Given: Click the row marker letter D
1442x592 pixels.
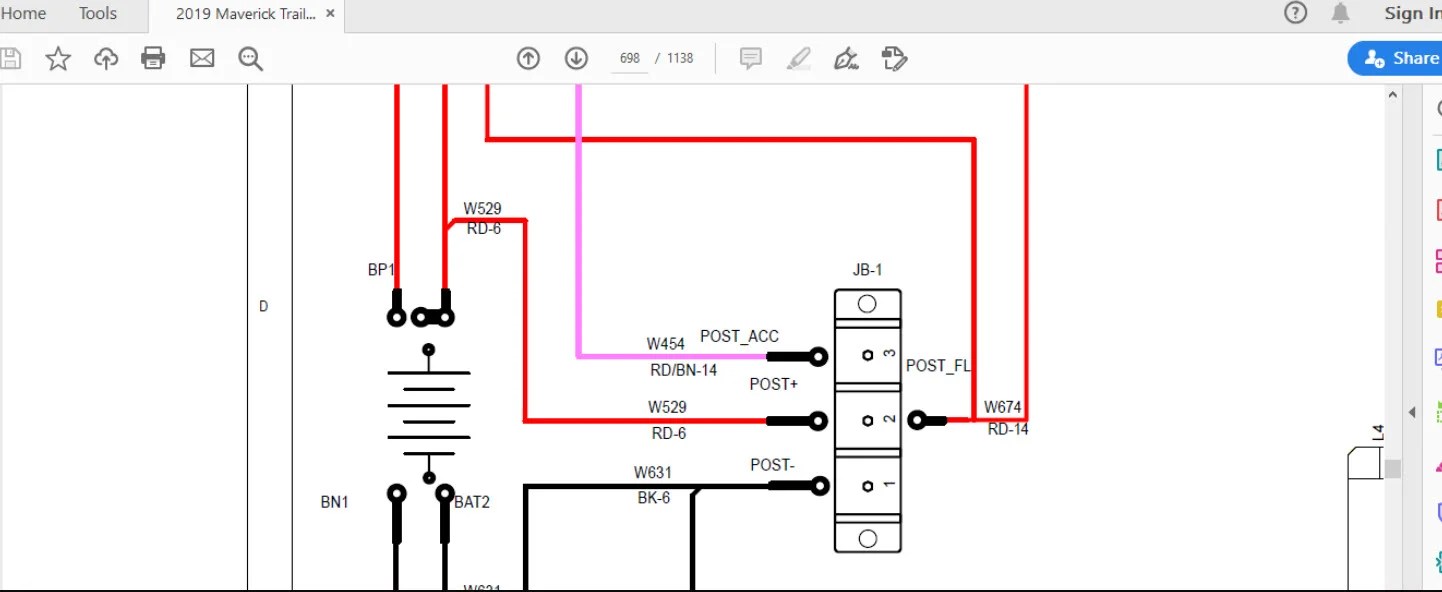Looking at the screenshot, I should pos(263,307).
